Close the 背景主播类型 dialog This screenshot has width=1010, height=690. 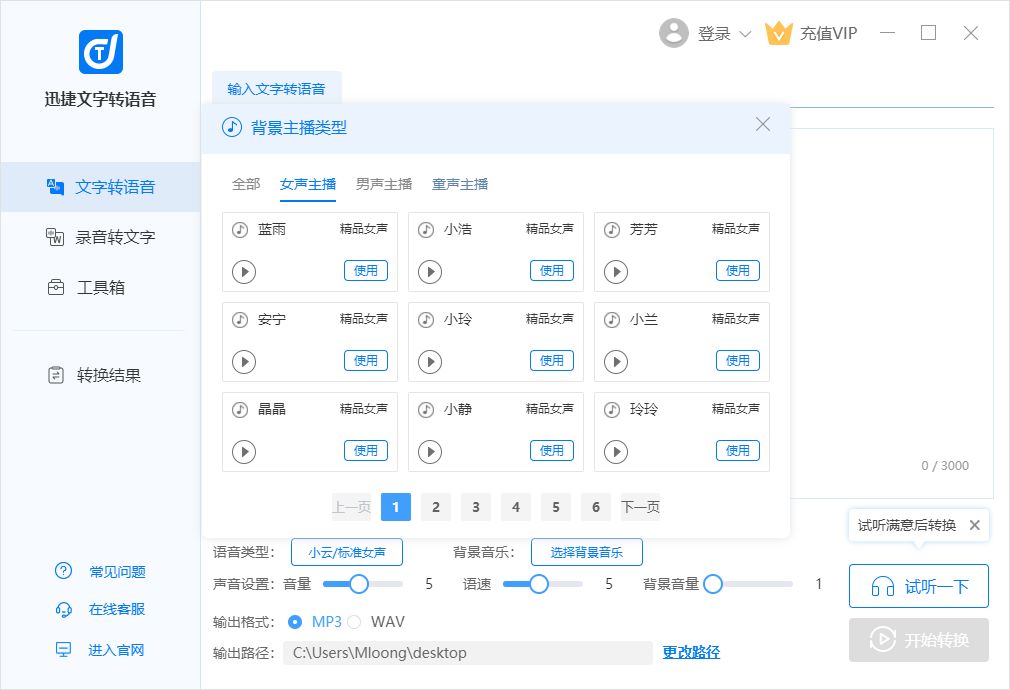pyautogui.click(x=763, y=124)
